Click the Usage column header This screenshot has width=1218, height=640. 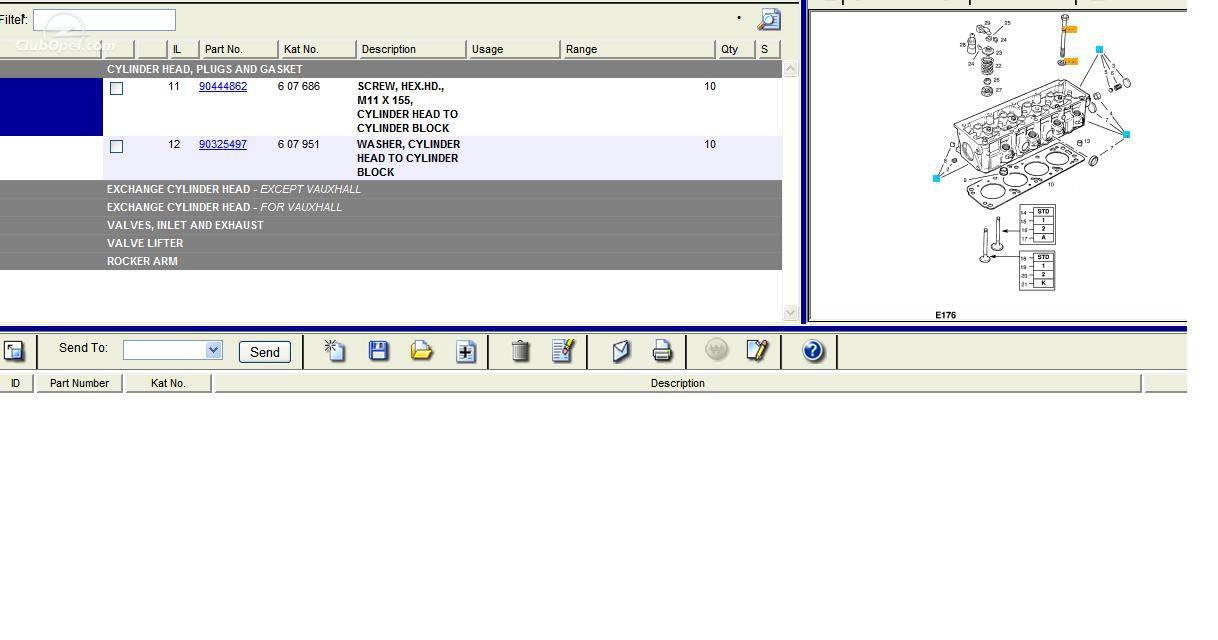(513, 49)
